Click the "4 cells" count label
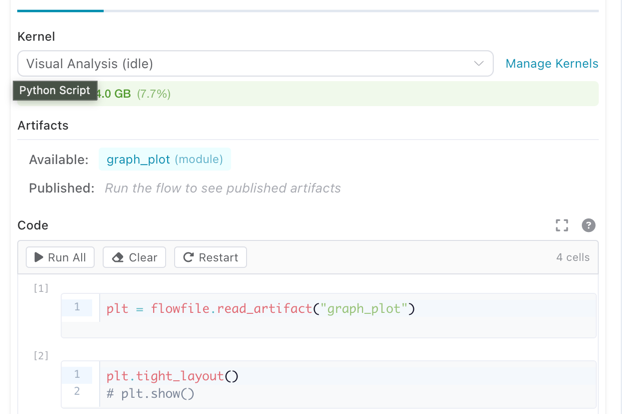This screenshot has height=414, width=622. (x=572, y=257)
